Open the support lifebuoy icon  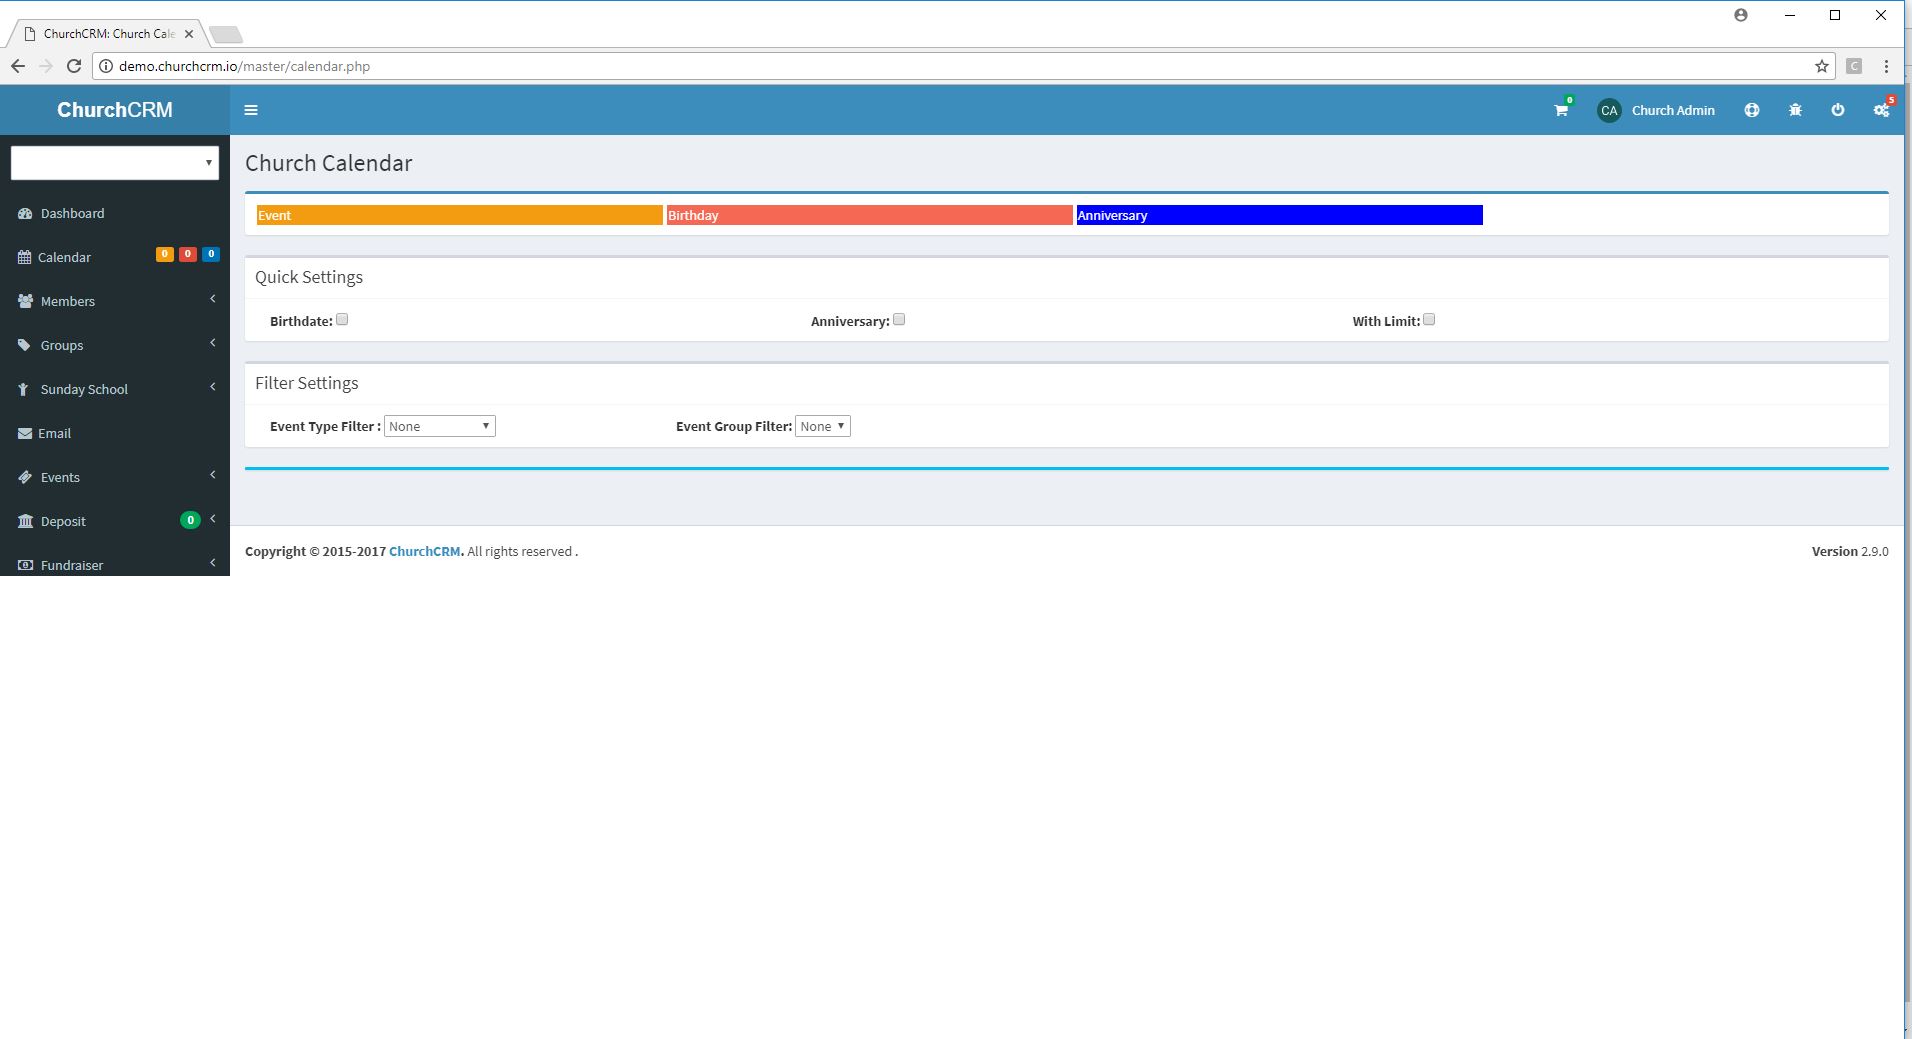[1752, 110]
